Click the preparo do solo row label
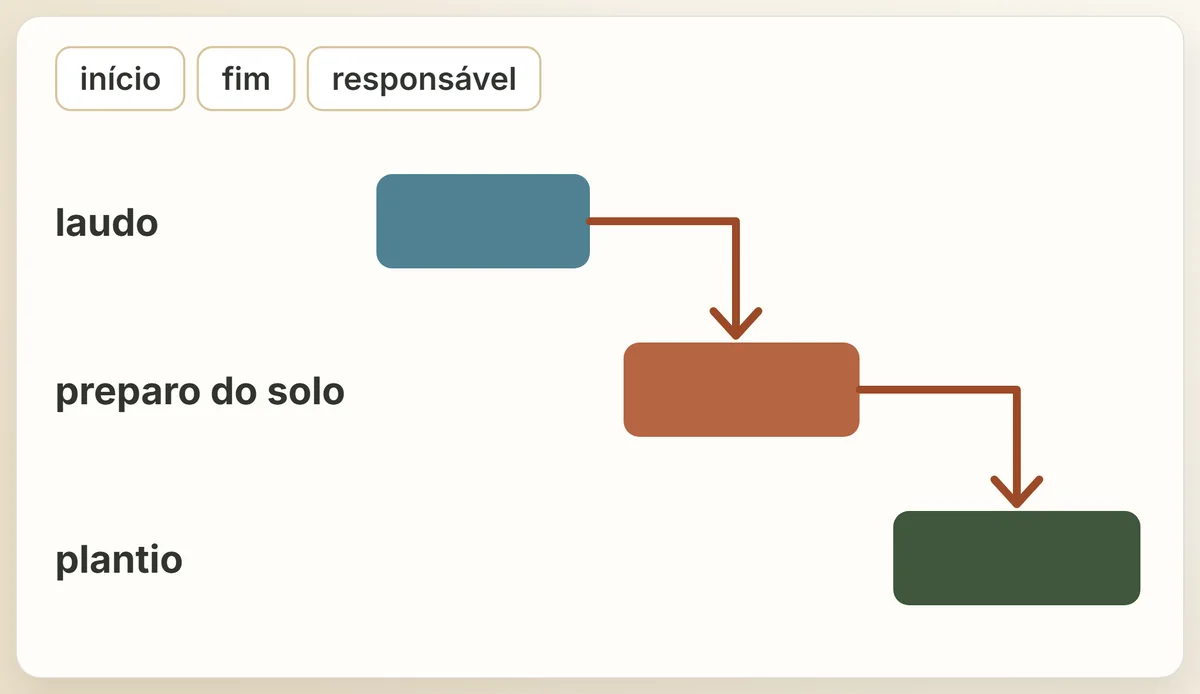 pos(200,391)
